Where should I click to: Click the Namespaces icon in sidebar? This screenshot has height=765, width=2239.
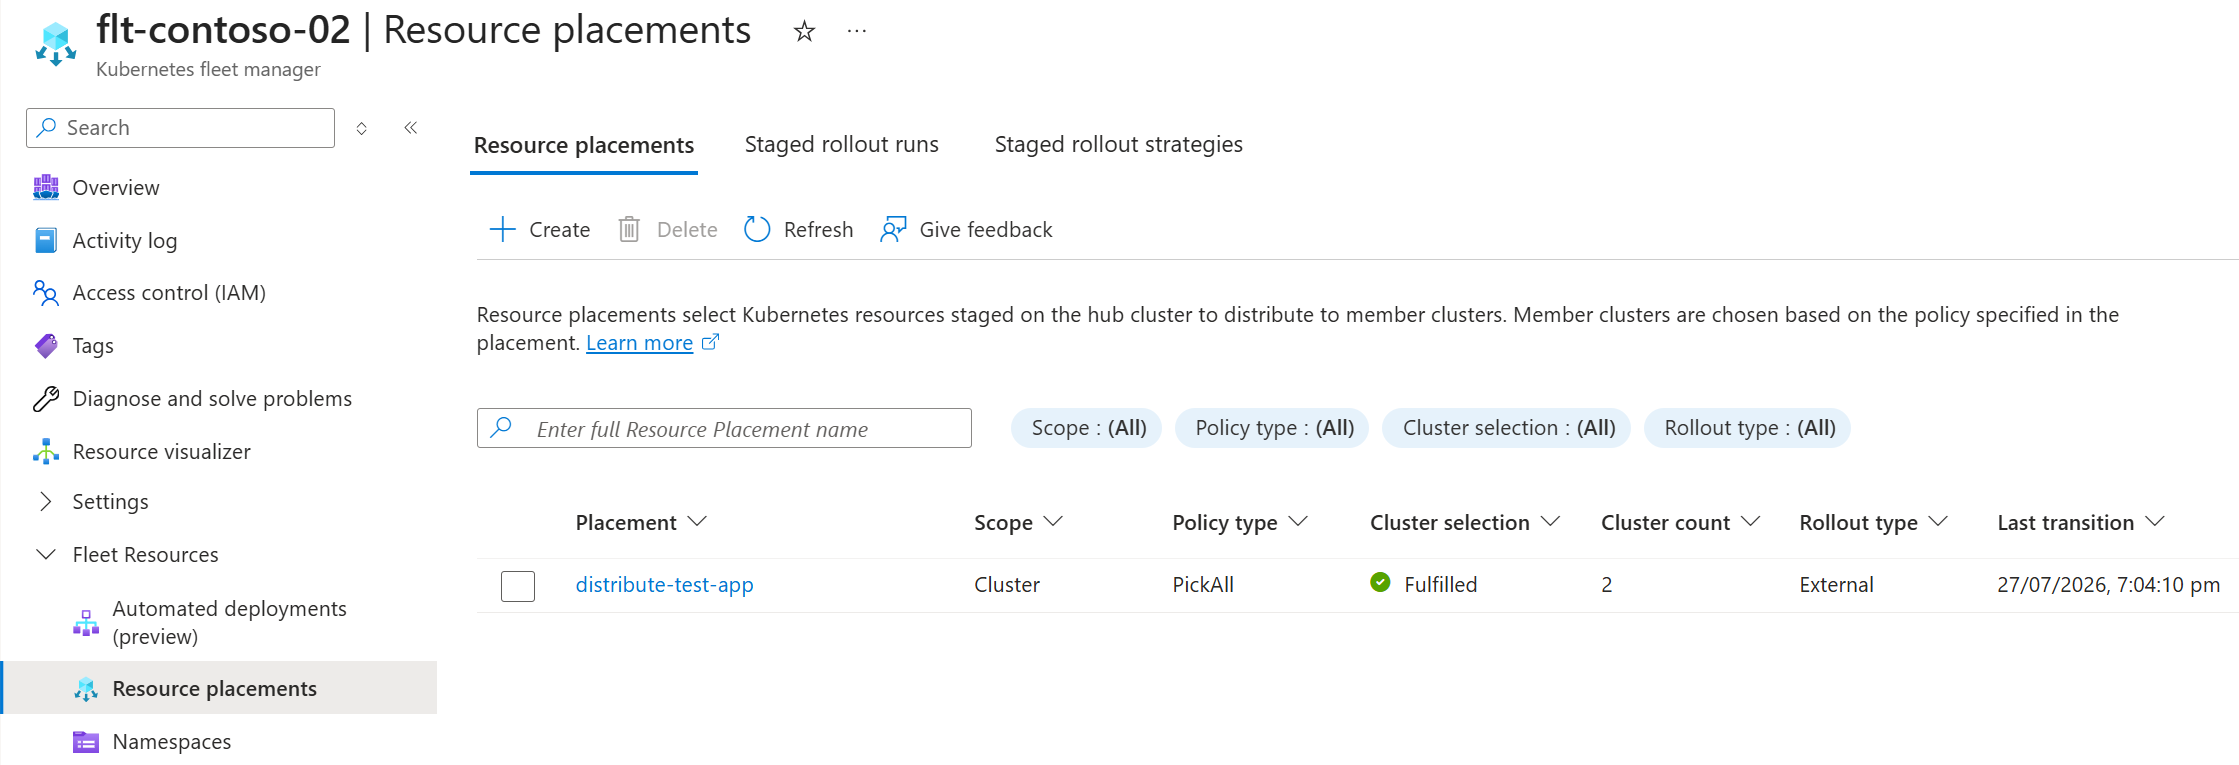click(x=86, y=742)
